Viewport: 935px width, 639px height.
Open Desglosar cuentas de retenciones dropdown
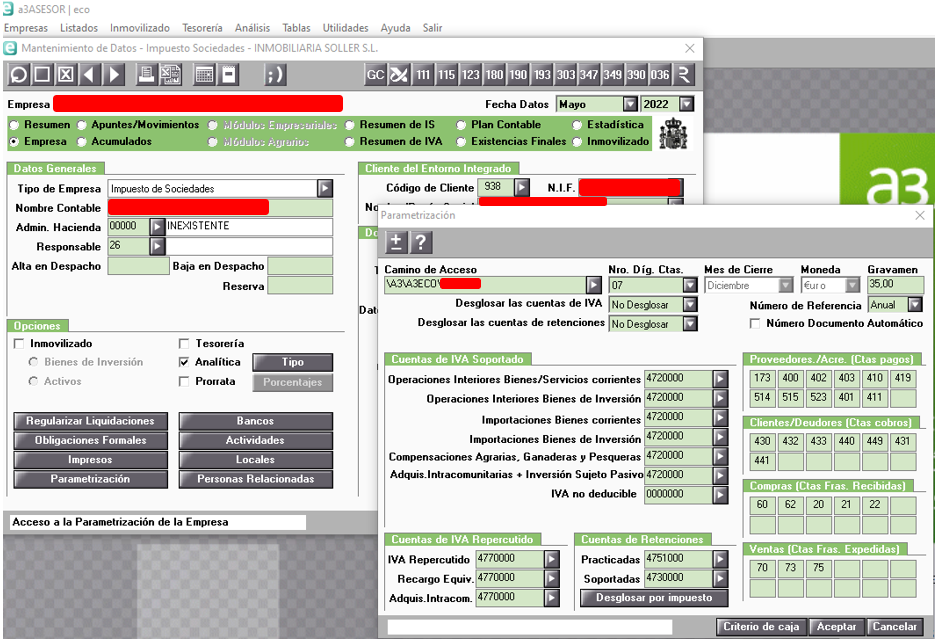click(690, 324)
